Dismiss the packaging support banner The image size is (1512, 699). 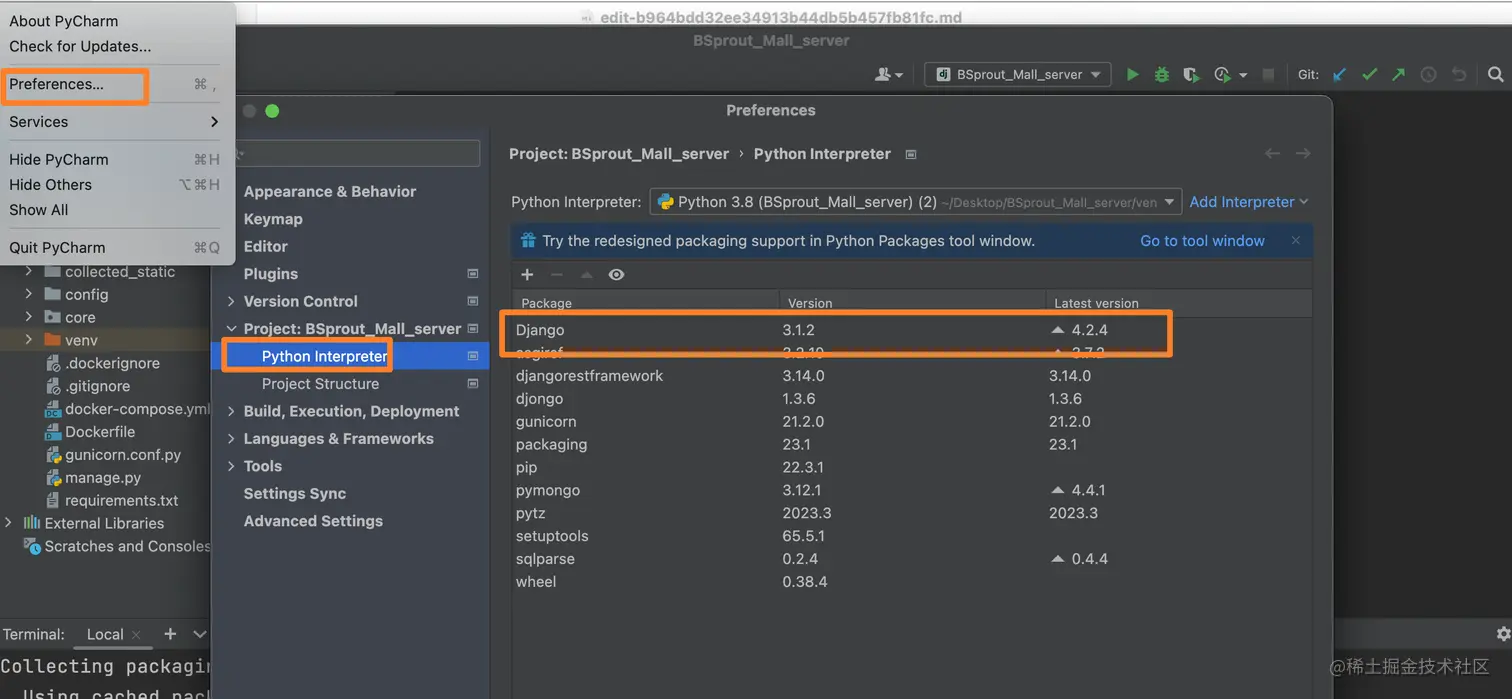(1296, 240)
